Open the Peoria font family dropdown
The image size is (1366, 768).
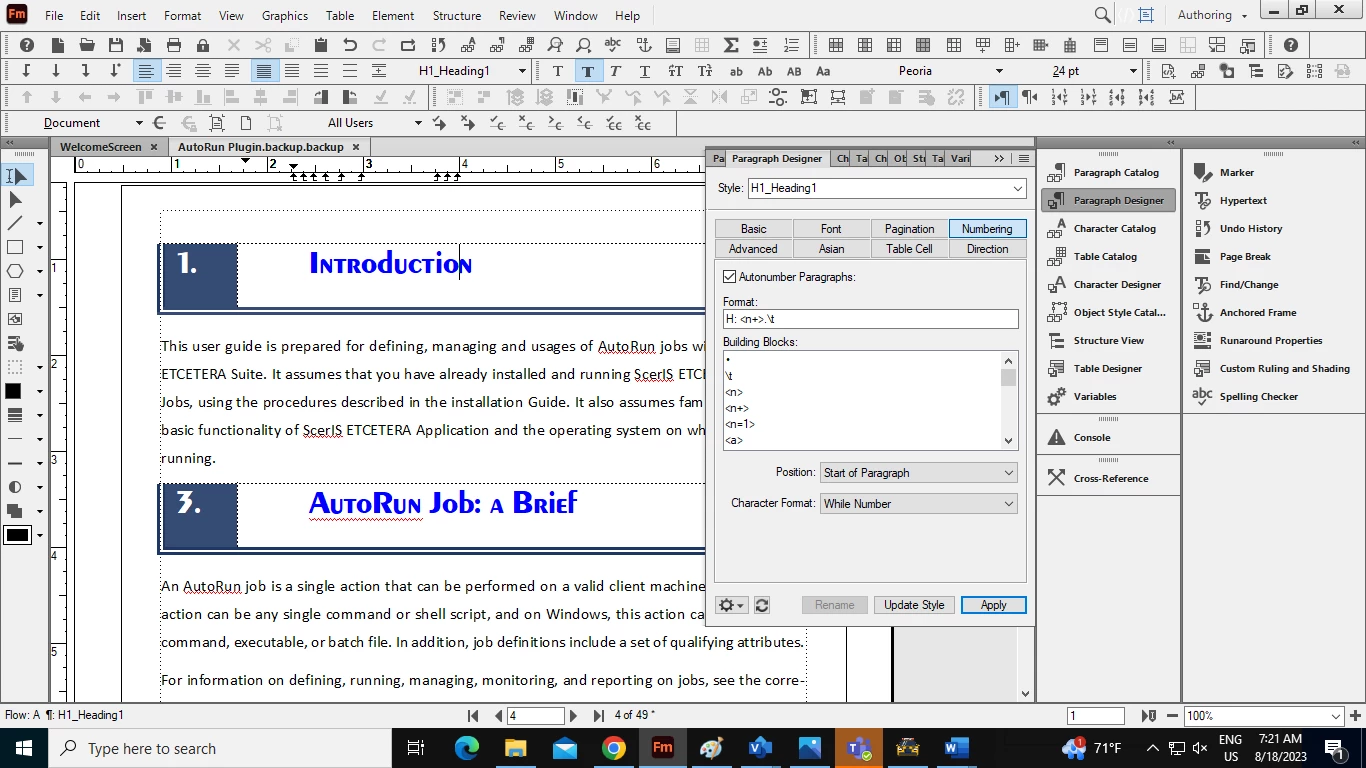pos(999,71)
